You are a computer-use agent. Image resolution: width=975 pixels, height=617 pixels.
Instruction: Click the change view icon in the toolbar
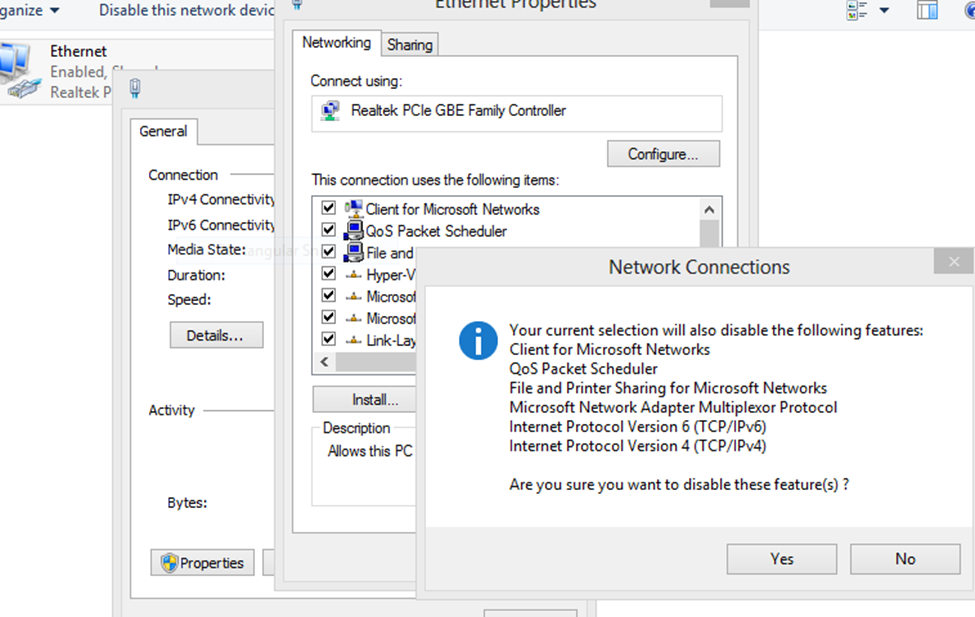[858, 11]
